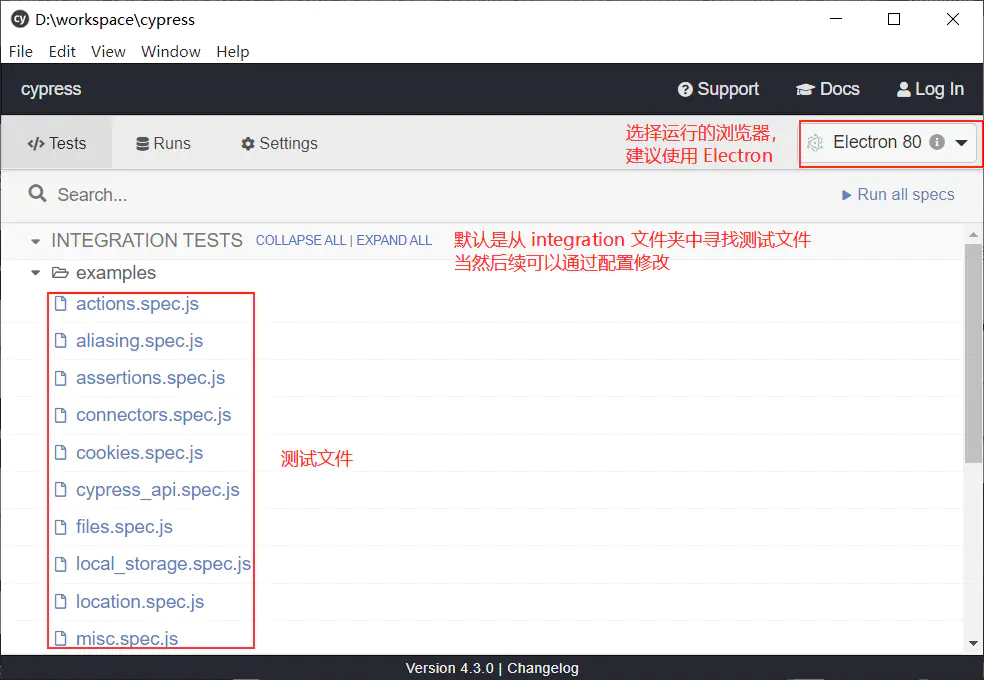
Task: Click the vertical scrollbar thumb
Action: pyautogui.click(x=973, y=354)
